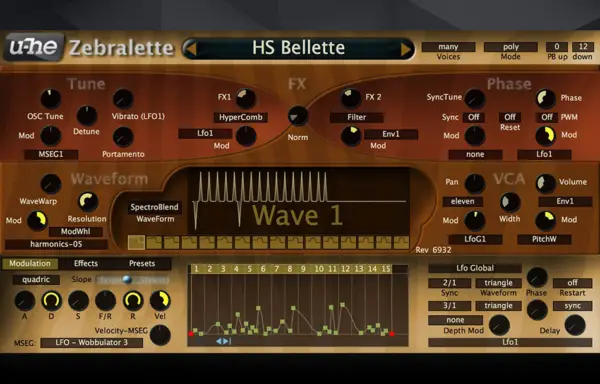Open the Filter FX2 type selector

click(x=357, y=117)
